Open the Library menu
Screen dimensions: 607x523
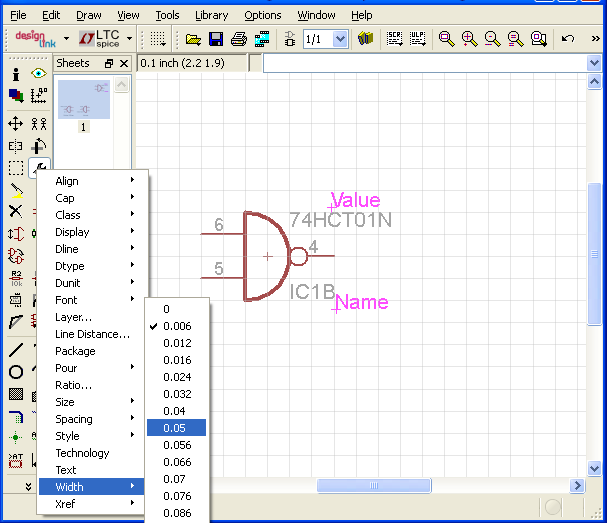[x=211, y=15]
